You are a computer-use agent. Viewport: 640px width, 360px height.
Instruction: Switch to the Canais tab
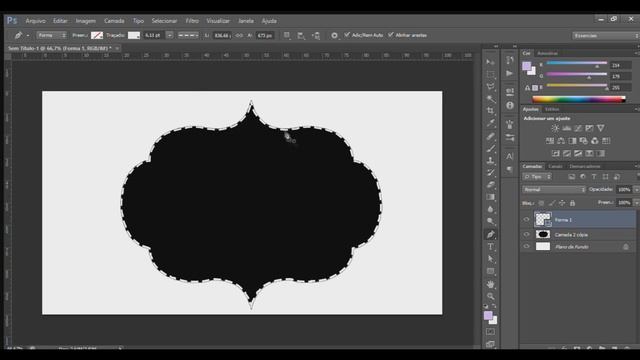(x=555, y=167)
